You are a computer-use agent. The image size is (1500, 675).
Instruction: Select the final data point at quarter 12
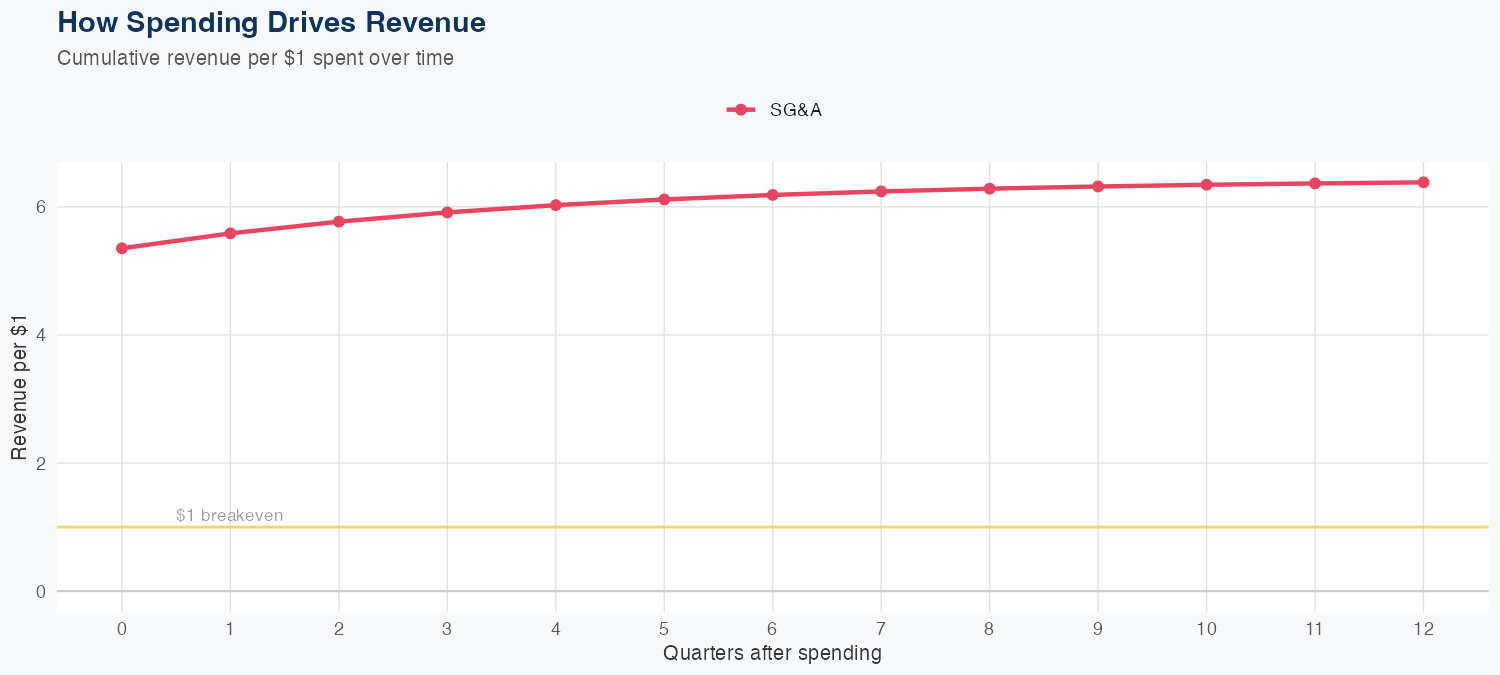tap(1423, 182)
